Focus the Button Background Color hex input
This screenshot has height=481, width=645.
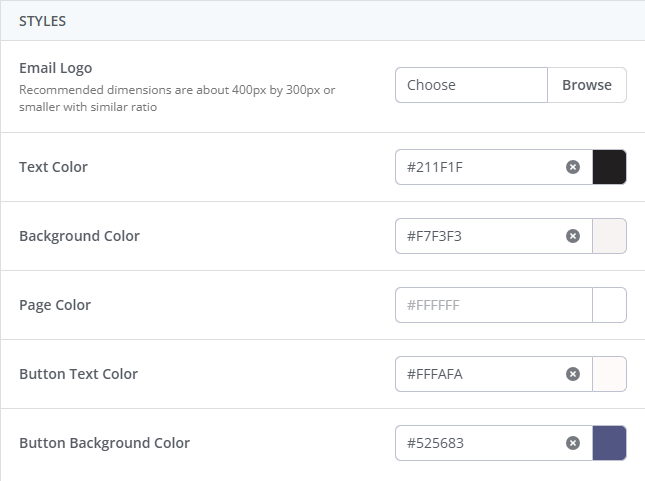(x=480, y=443)
